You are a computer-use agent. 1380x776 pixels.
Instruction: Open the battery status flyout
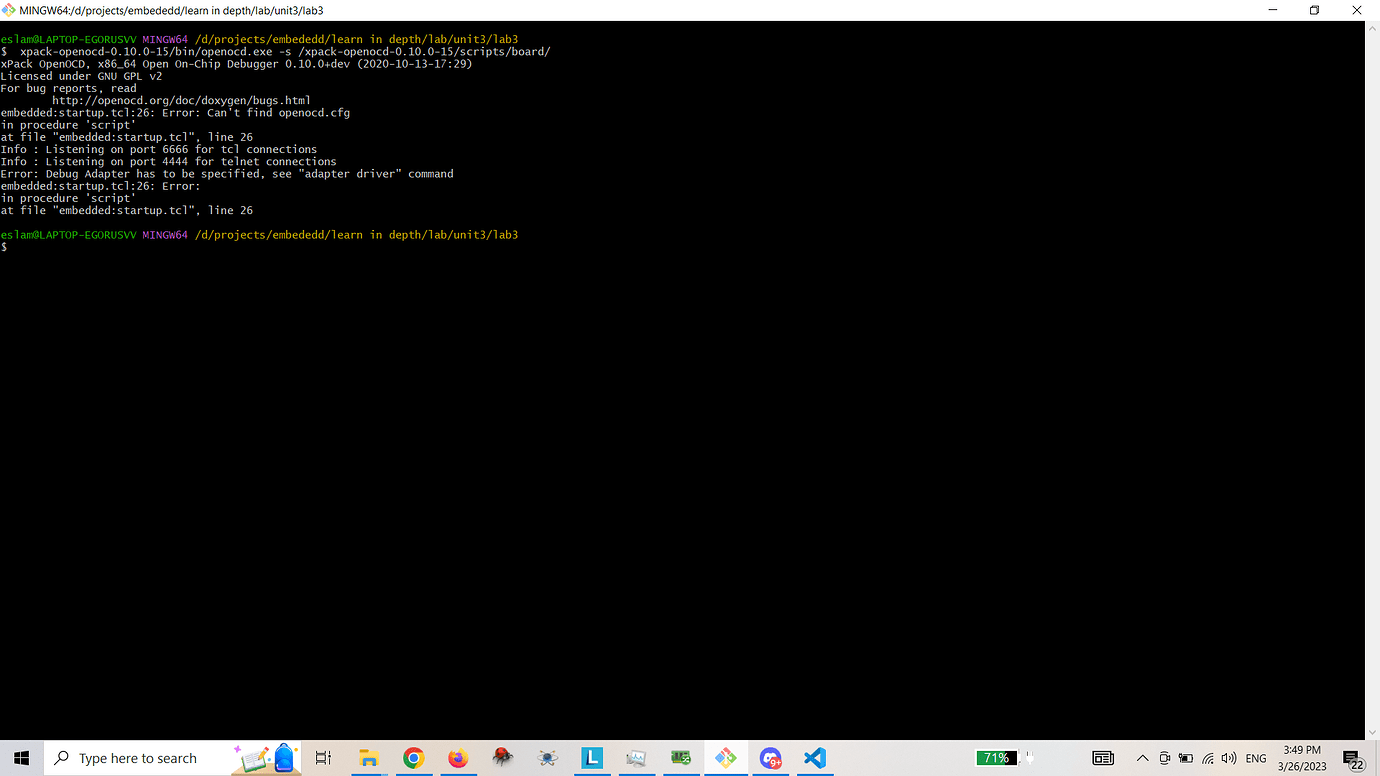[1185, 758]
